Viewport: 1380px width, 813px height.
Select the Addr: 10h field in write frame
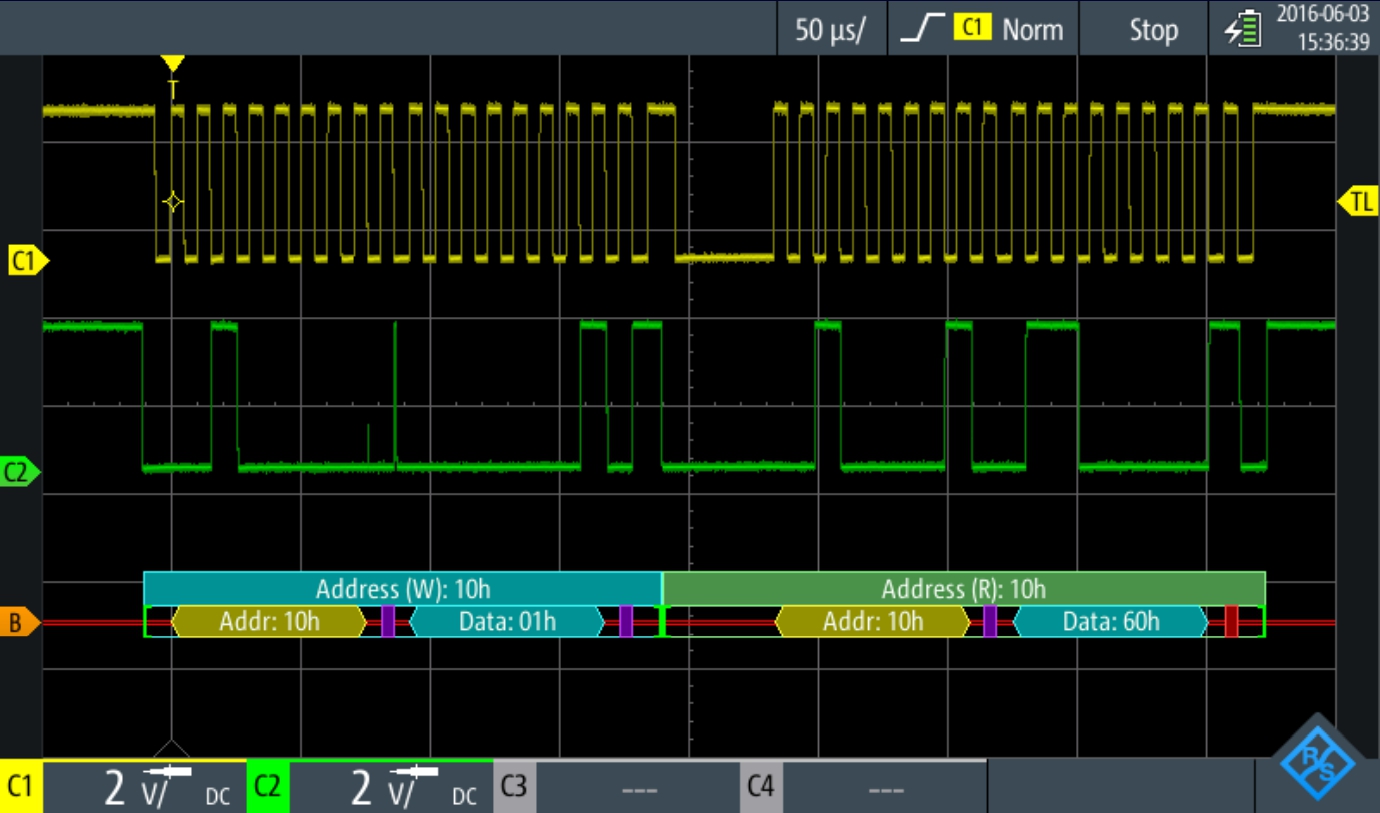[269, 622]
